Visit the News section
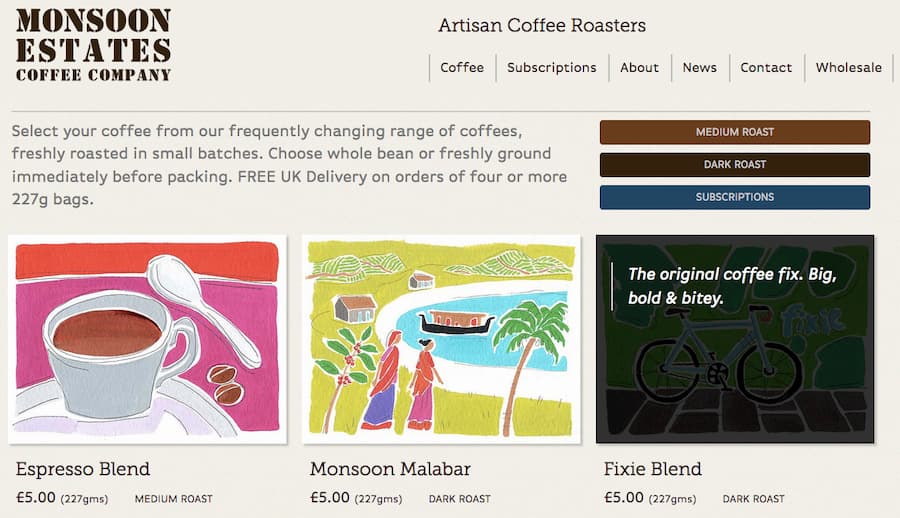The image size is (900, 518). click(x=700, y=68)
